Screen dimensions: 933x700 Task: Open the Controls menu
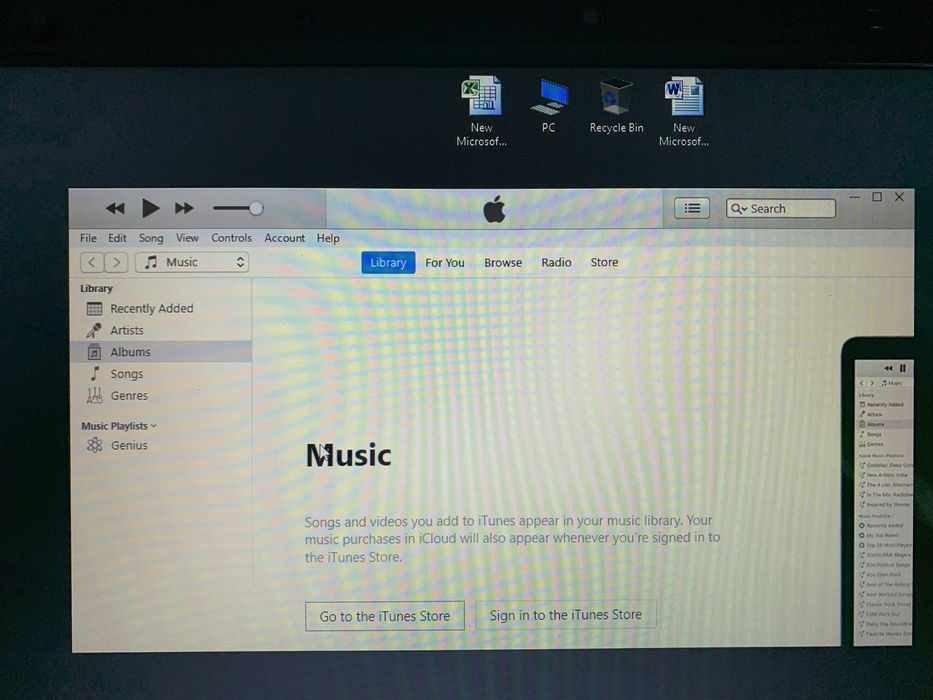(231, 238)
